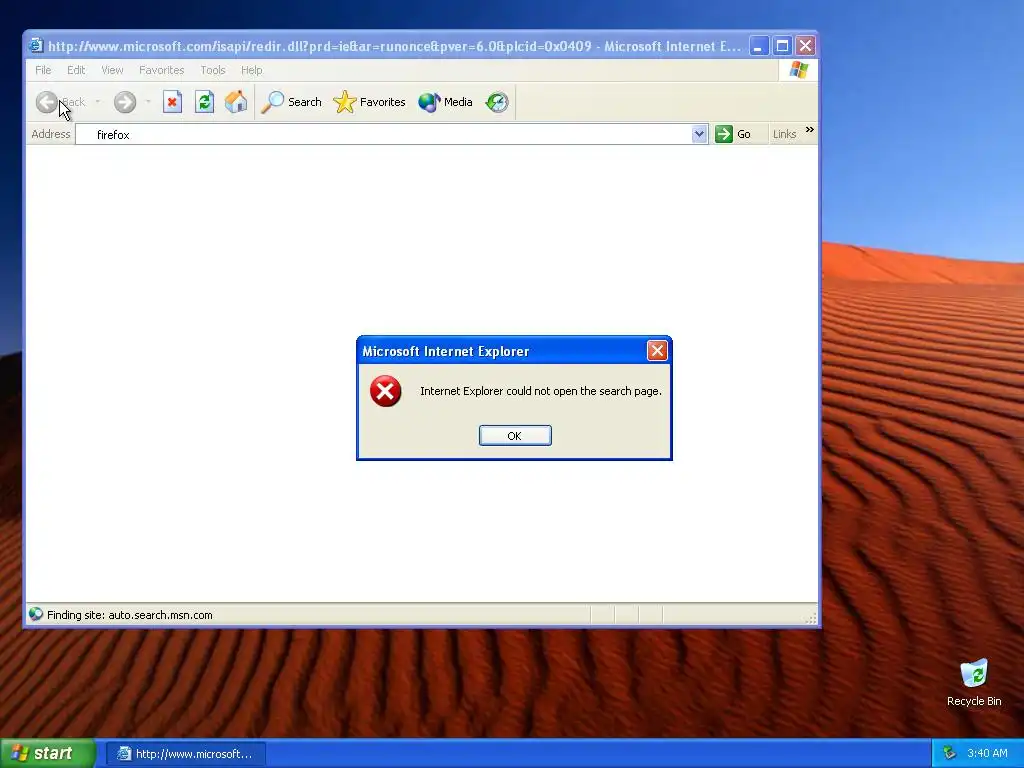This screenshot has height=768, width=1024.
Task: Click the red error icon in dialog
Action: tap(385, 391)
